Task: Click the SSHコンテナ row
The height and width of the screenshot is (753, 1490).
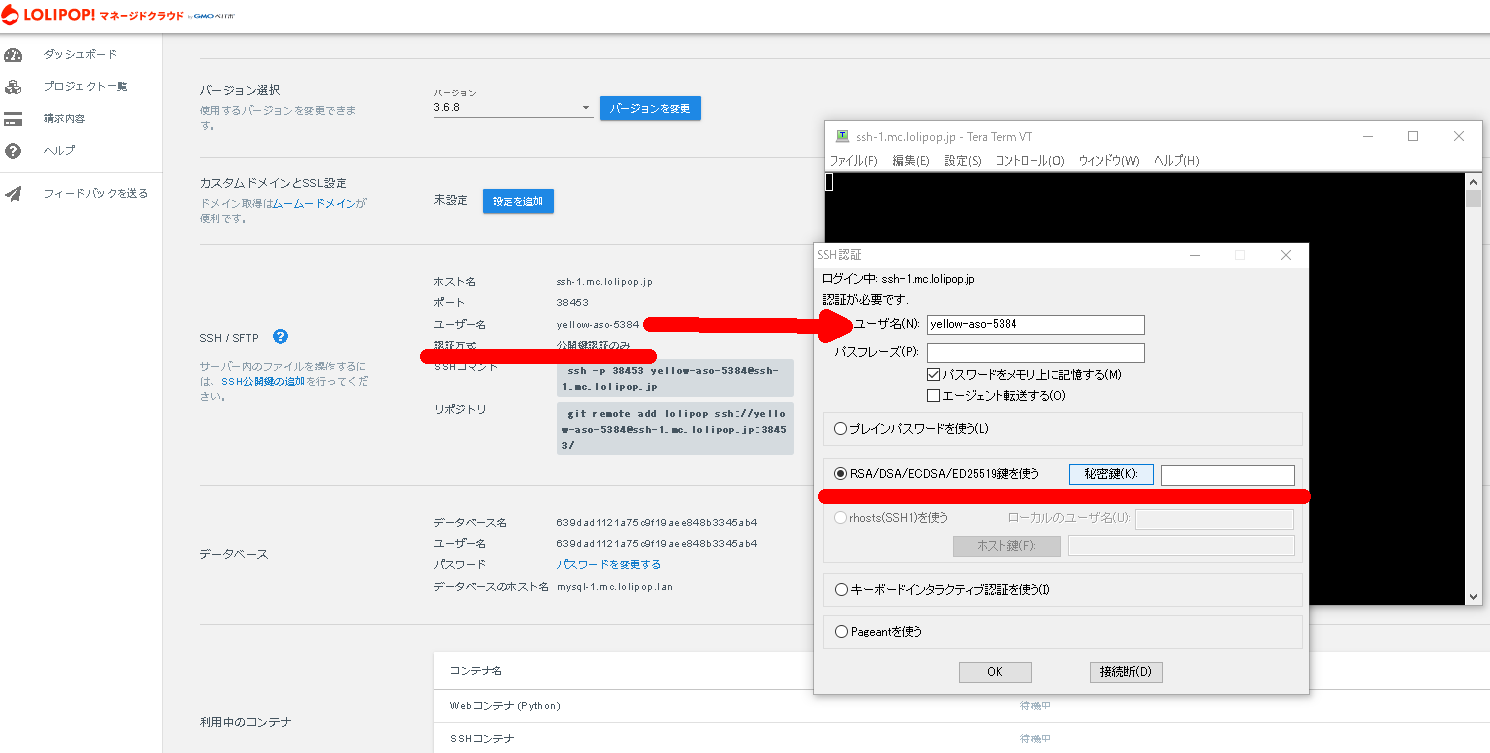Action: [x=961, y=738]
